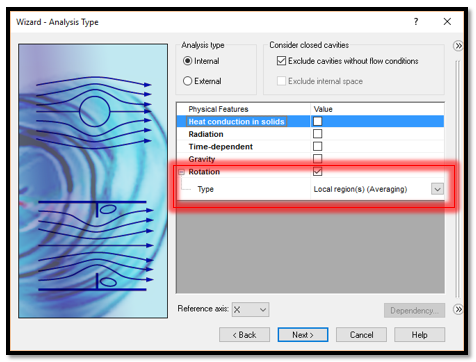The image size is (476, 362).
Task: Click the Next button
Action: pyautogui.click(x=303, y=335)
